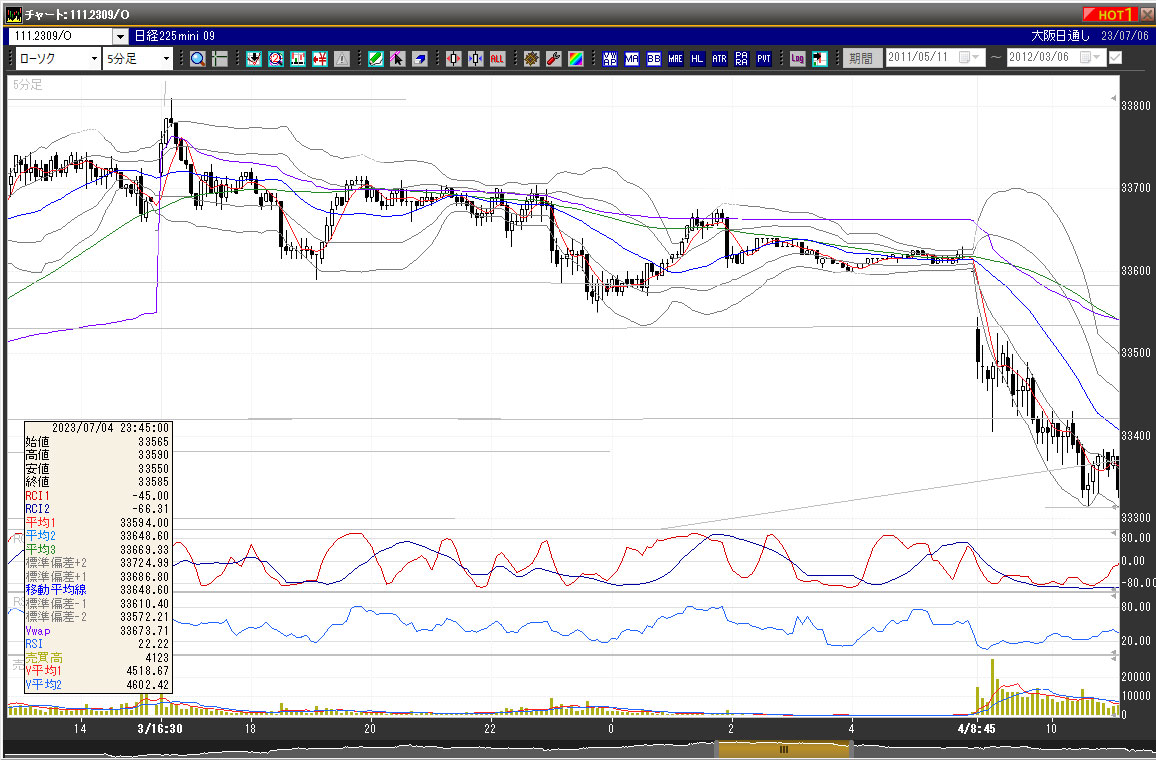Toggle the VWAP indicator button
Screen dimensions: 1156x760
pyautogui.click(x=610, y=59)
